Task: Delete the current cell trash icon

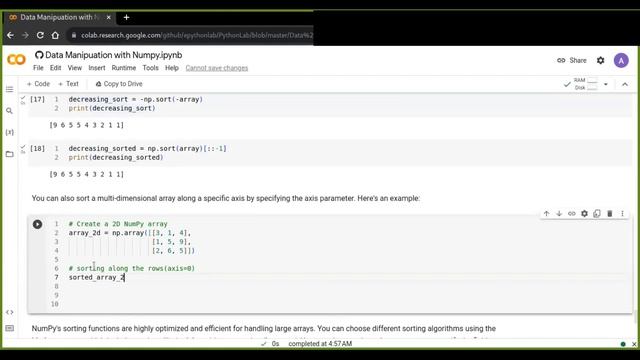Action: pos(610,213)
